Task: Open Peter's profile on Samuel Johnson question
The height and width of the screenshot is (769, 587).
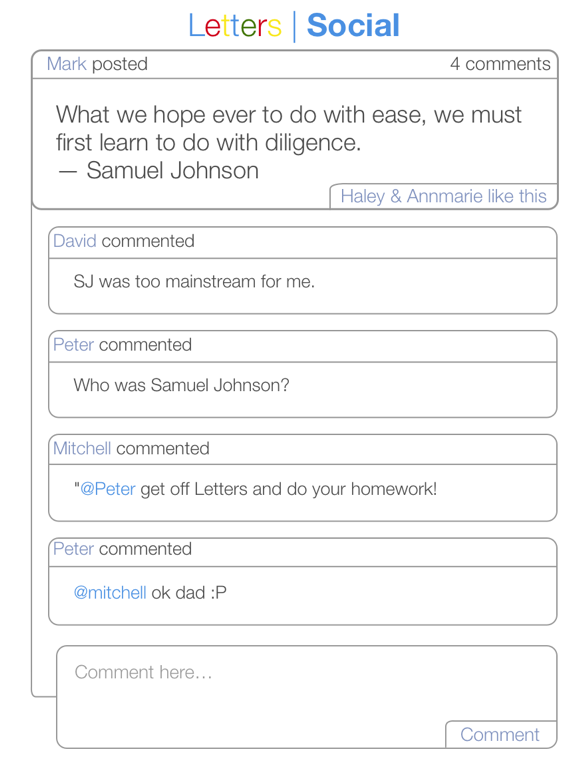Action: pos(73,345)
